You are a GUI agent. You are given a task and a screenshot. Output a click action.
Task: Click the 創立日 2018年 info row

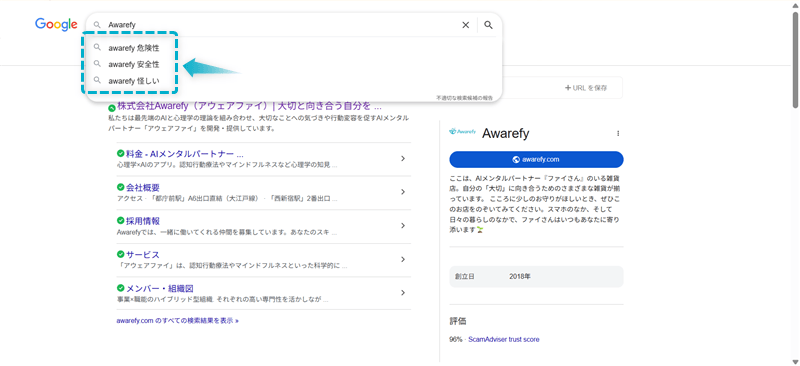point(536,277)
